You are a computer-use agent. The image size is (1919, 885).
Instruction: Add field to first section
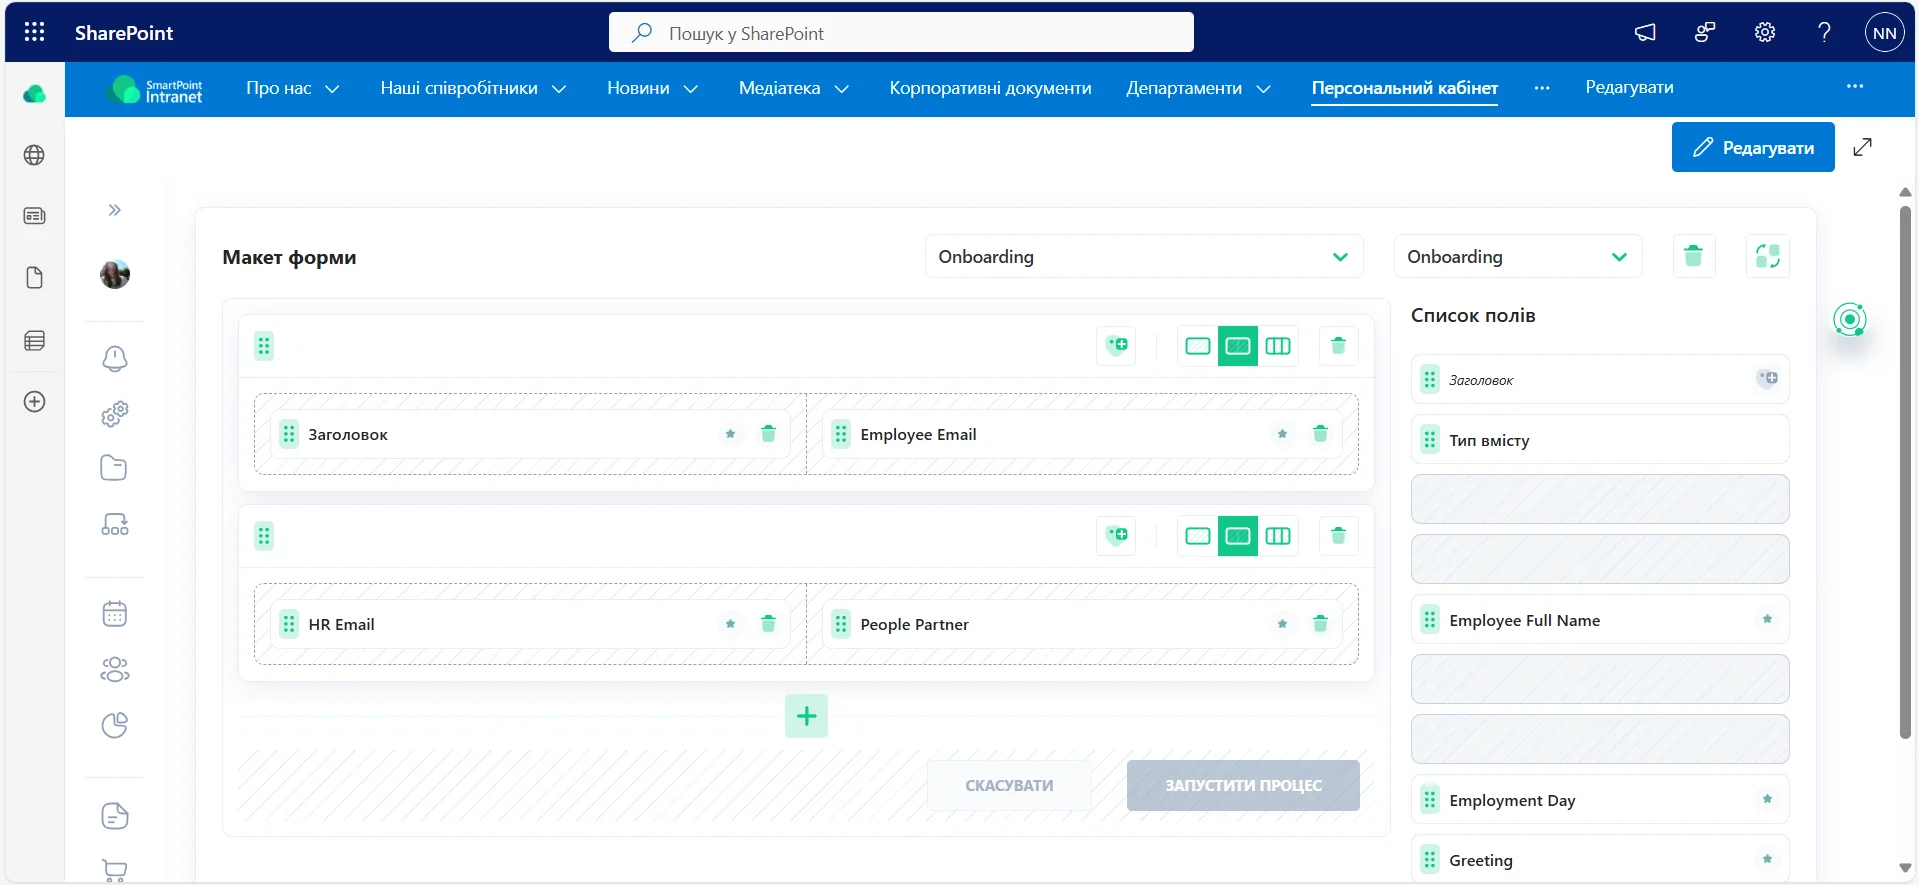coord(1116,346)
